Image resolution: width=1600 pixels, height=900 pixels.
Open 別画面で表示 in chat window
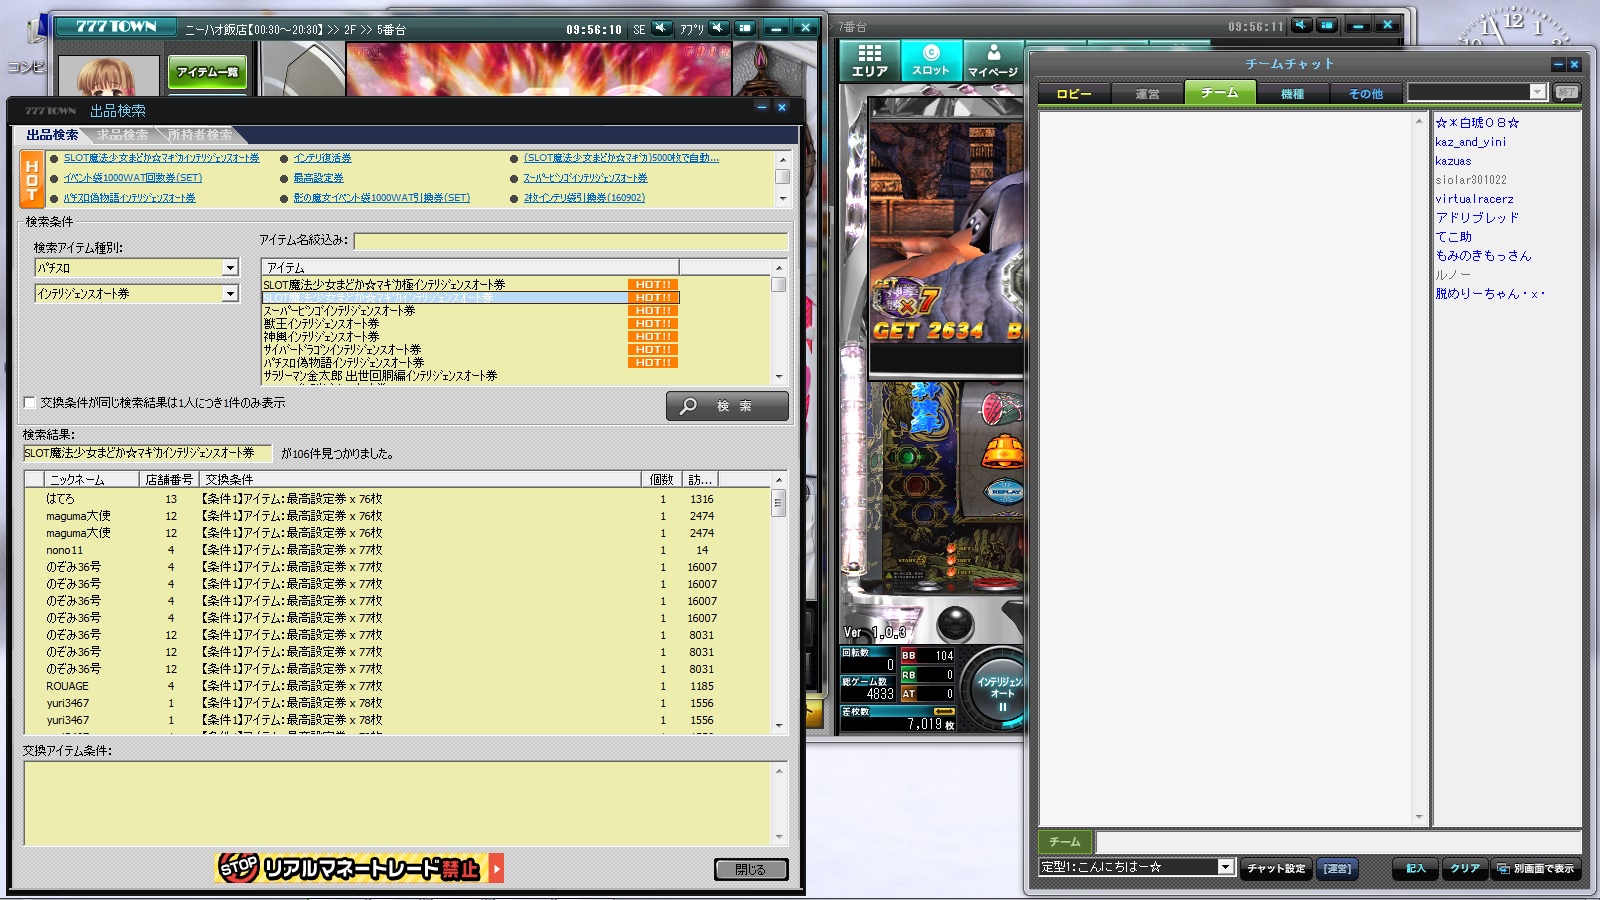[1536, 868]
